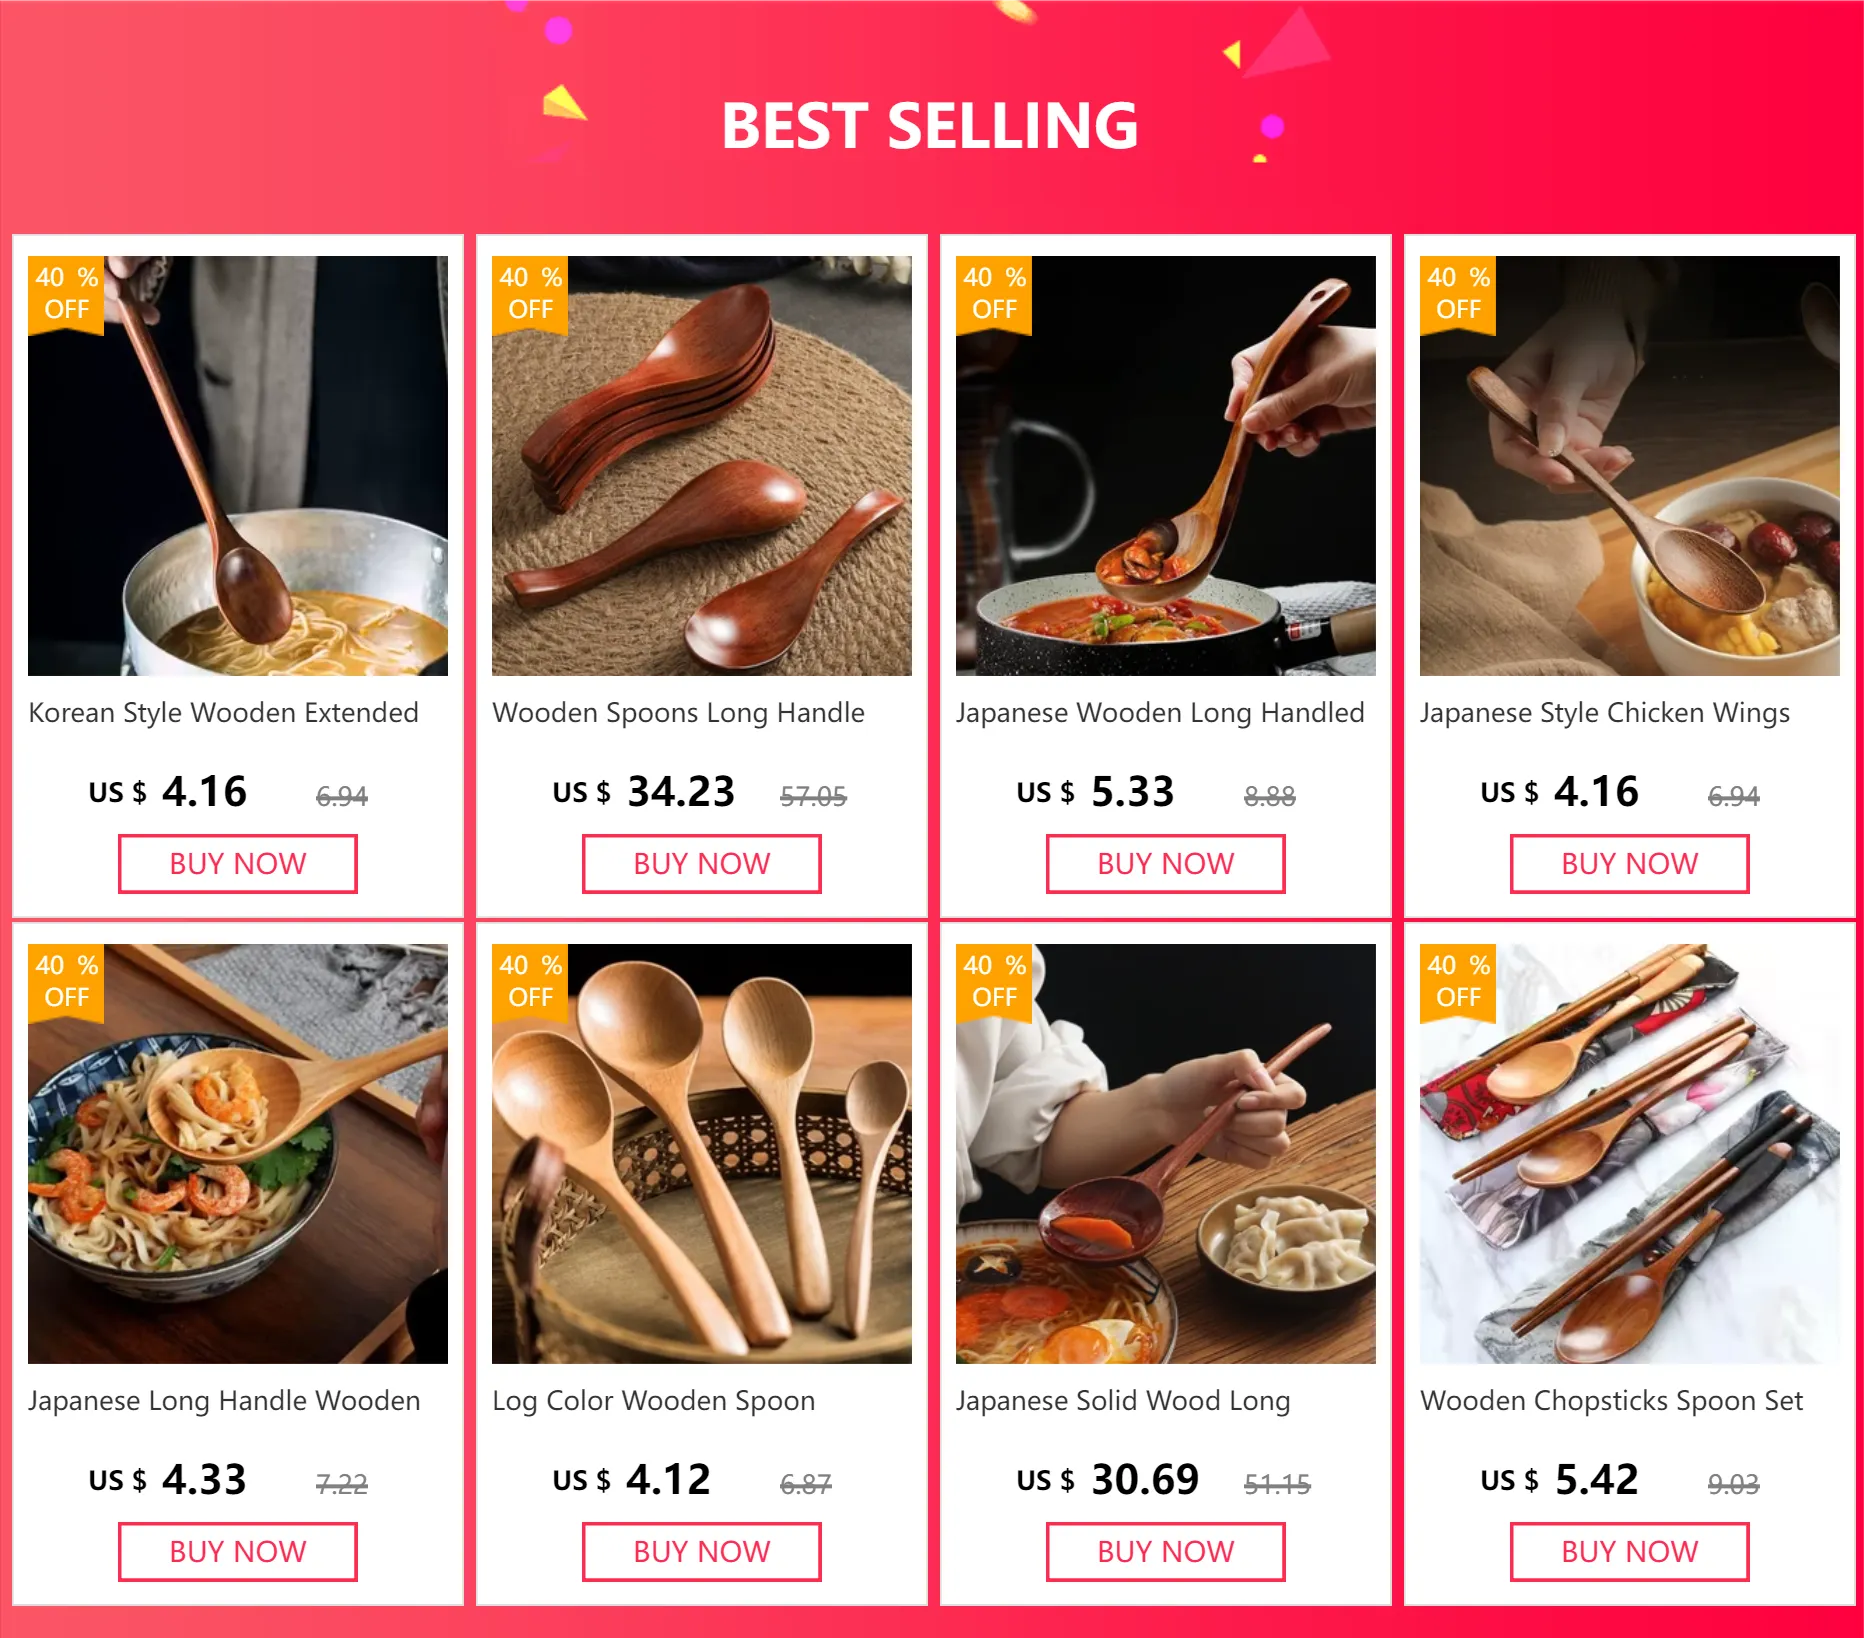This screenshot has width=1864, height=1638.
Task: Click BUY NOW for Korean Style Wooden Extended
Action: click(238, 864)
